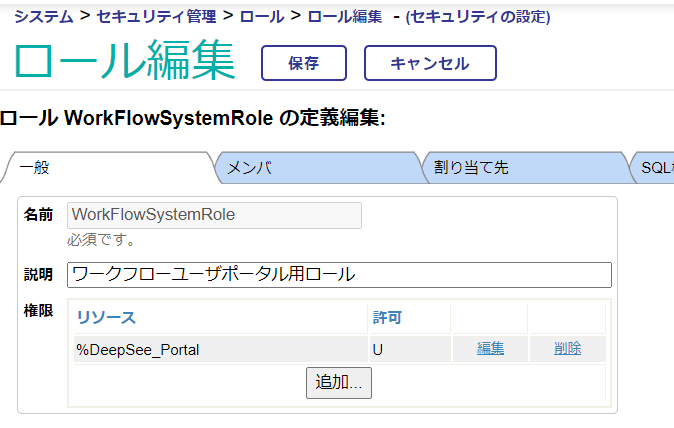Click the リソース column header
674x428 pixels.
tap(106, 318)
